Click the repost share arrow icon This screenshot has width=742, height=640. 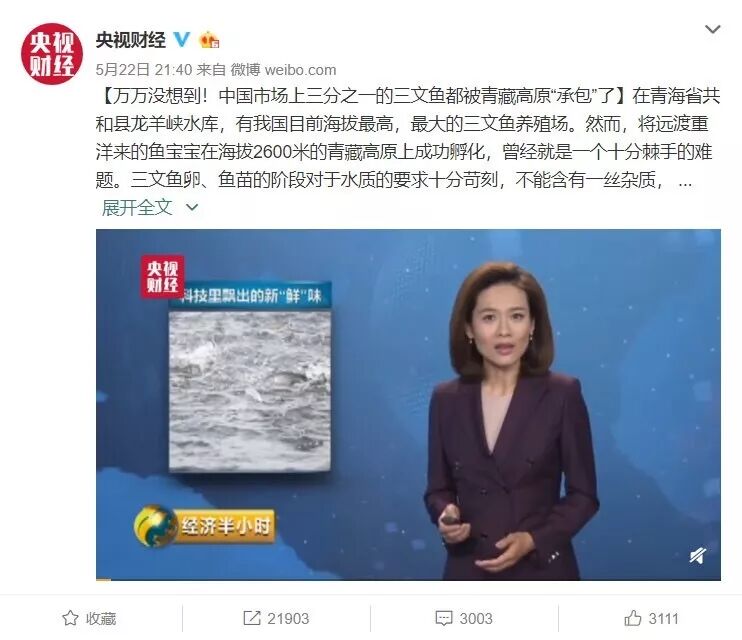tap(252, 618)
